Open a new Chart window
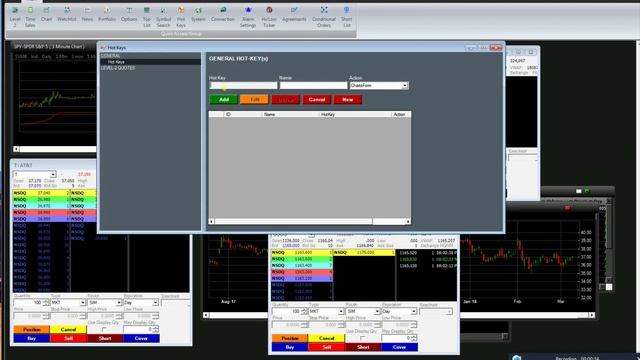 (47, 13)
